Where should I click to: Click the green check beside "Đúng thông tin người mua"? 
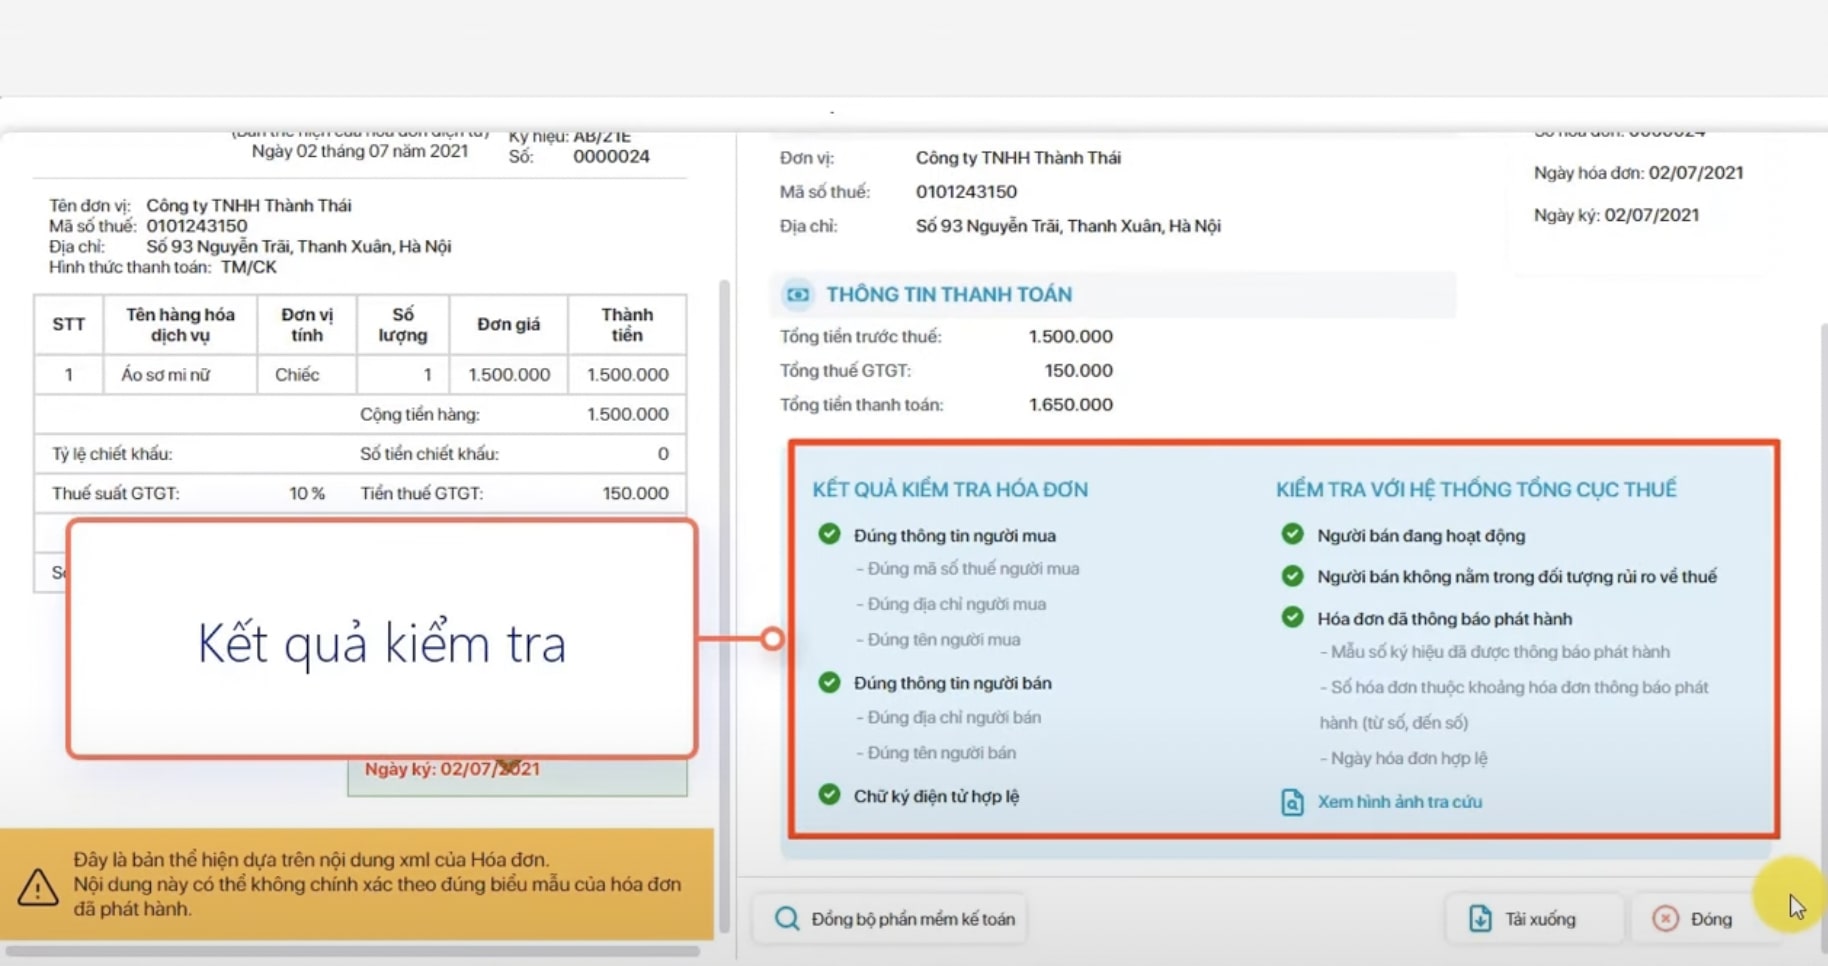[829, 534]
